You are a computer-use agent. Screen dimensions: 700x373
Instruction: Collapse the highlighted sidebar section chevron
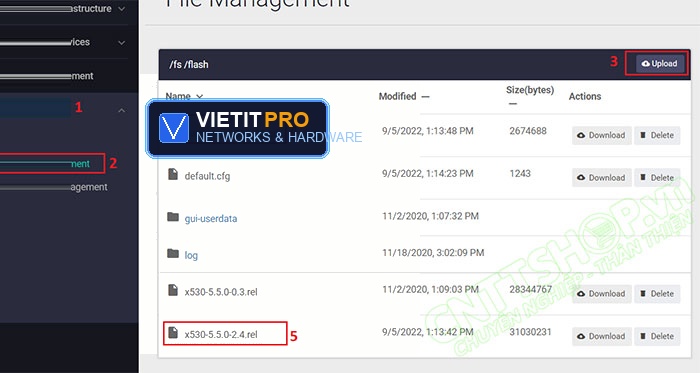coord(121,110)
